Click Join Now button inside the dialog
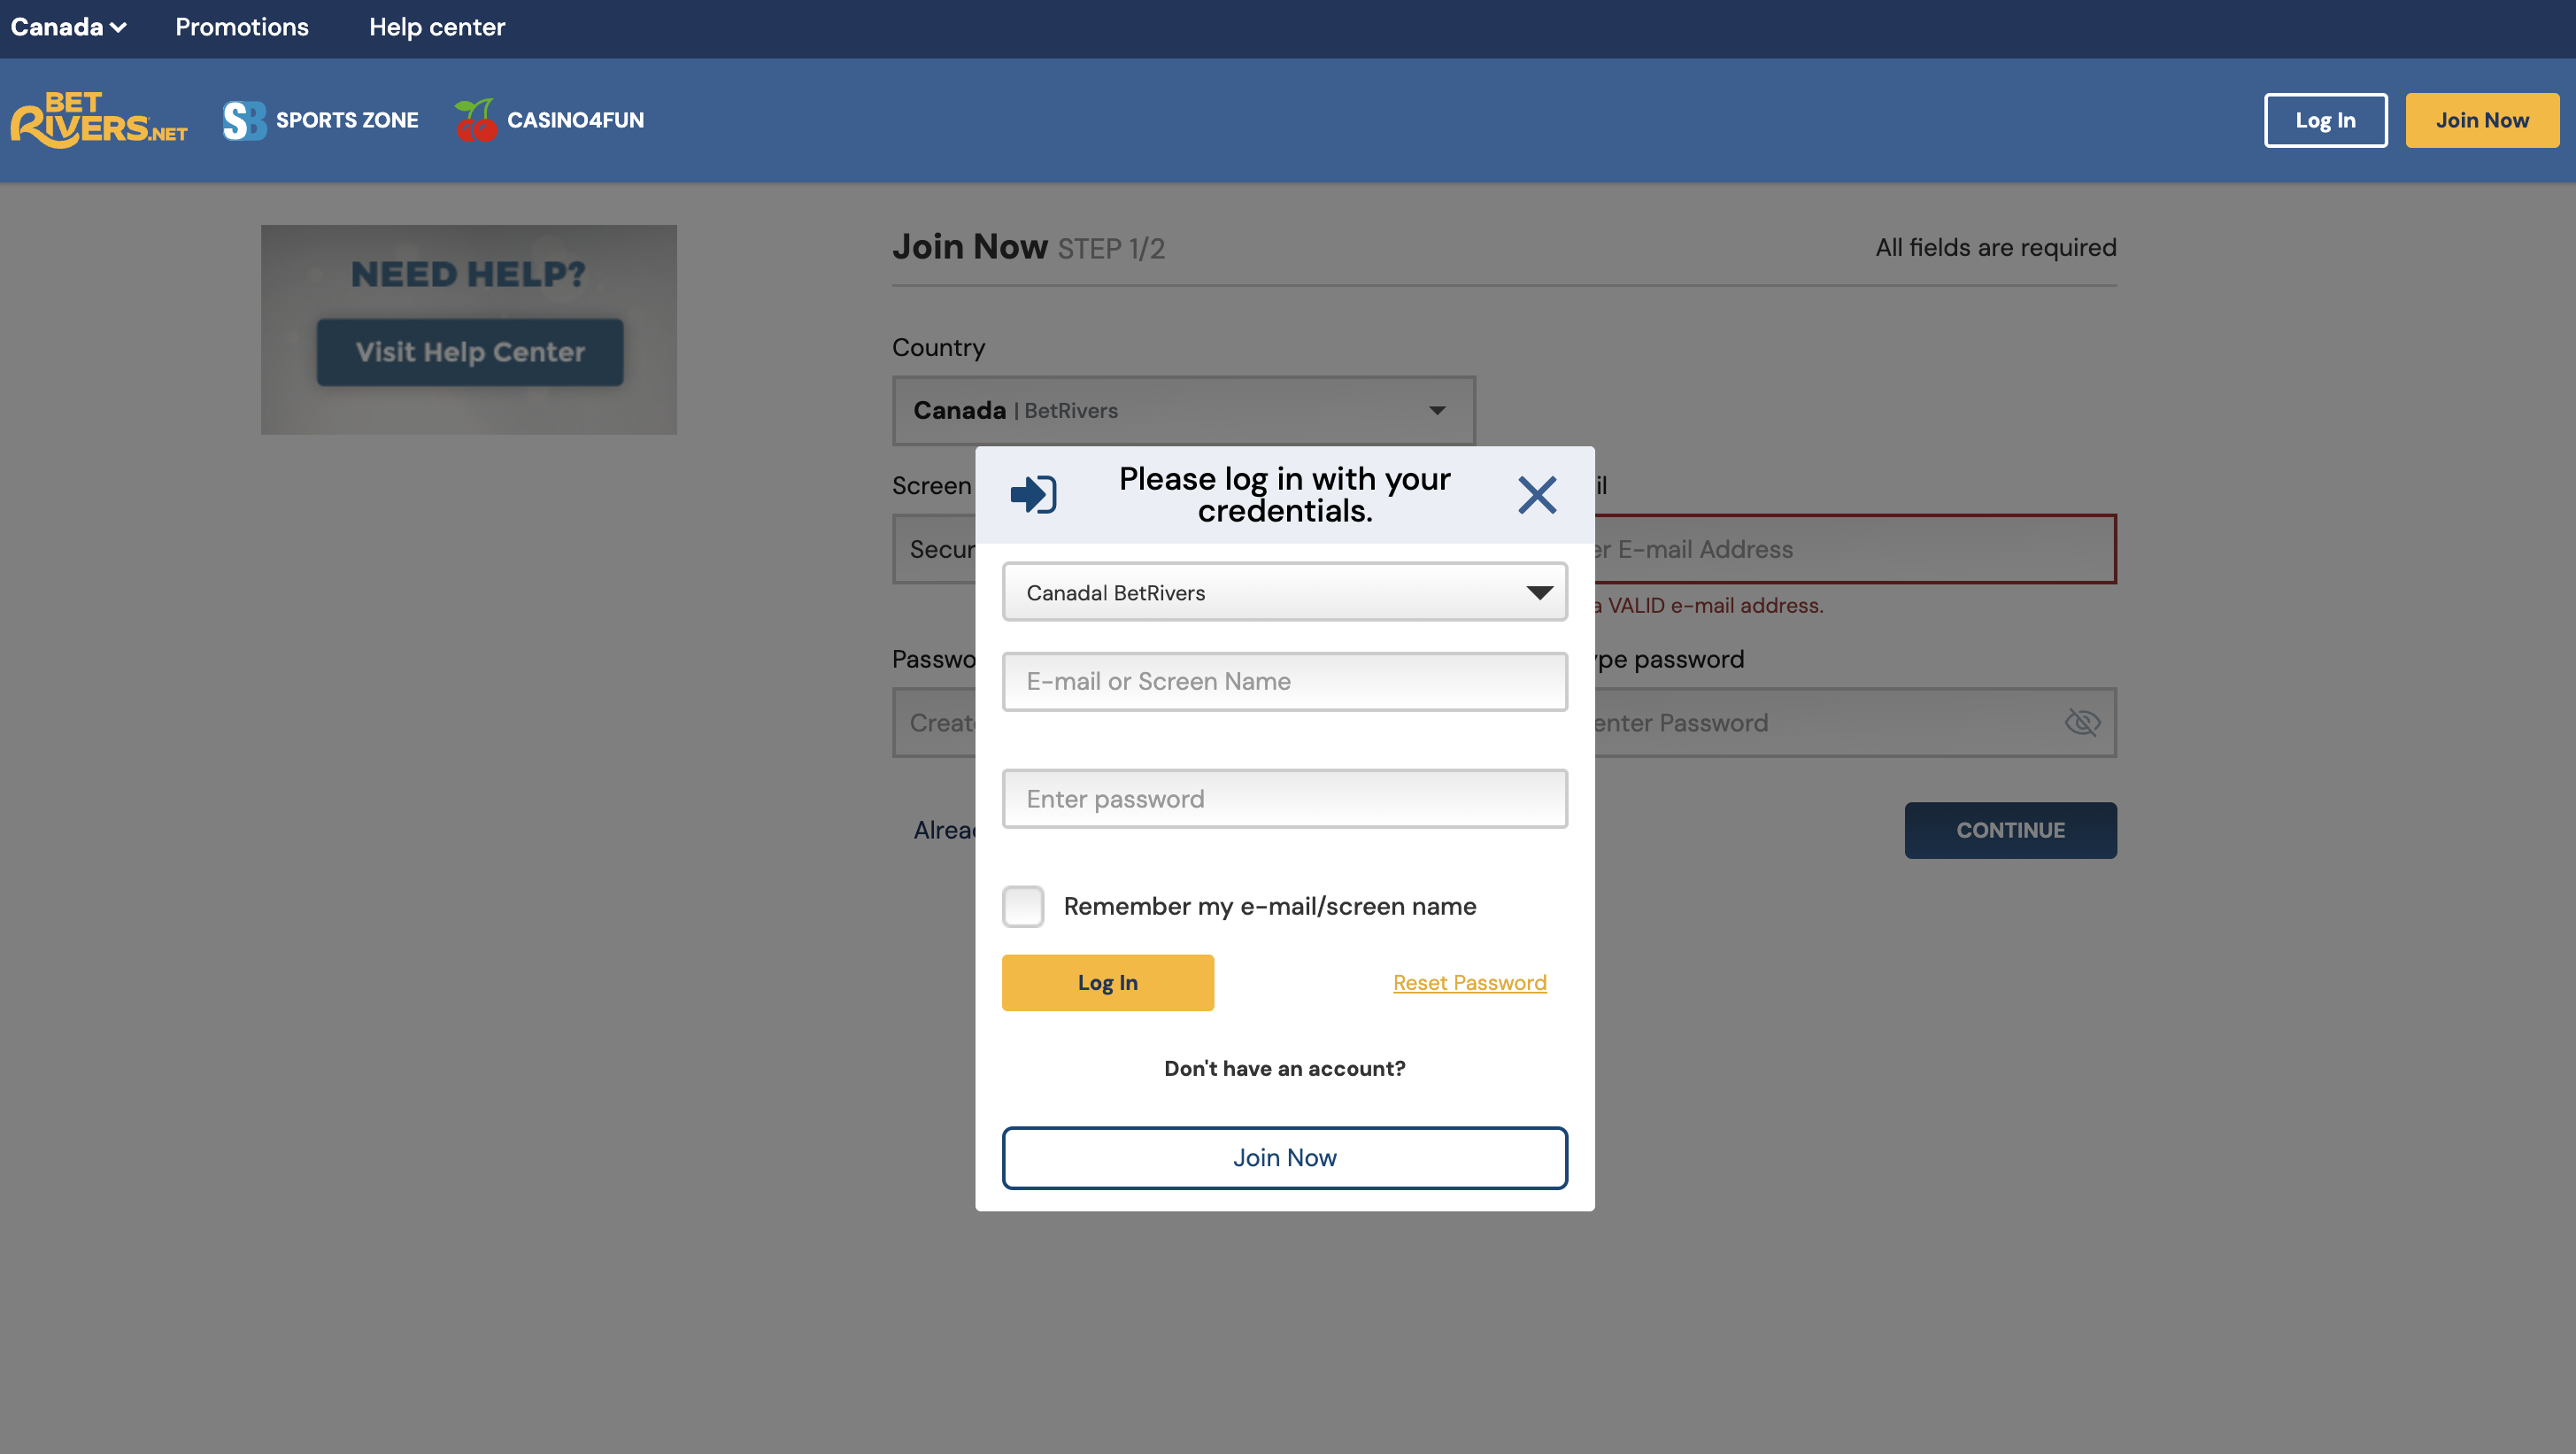The image size is (2576, 1454). pos(1285,1157)
